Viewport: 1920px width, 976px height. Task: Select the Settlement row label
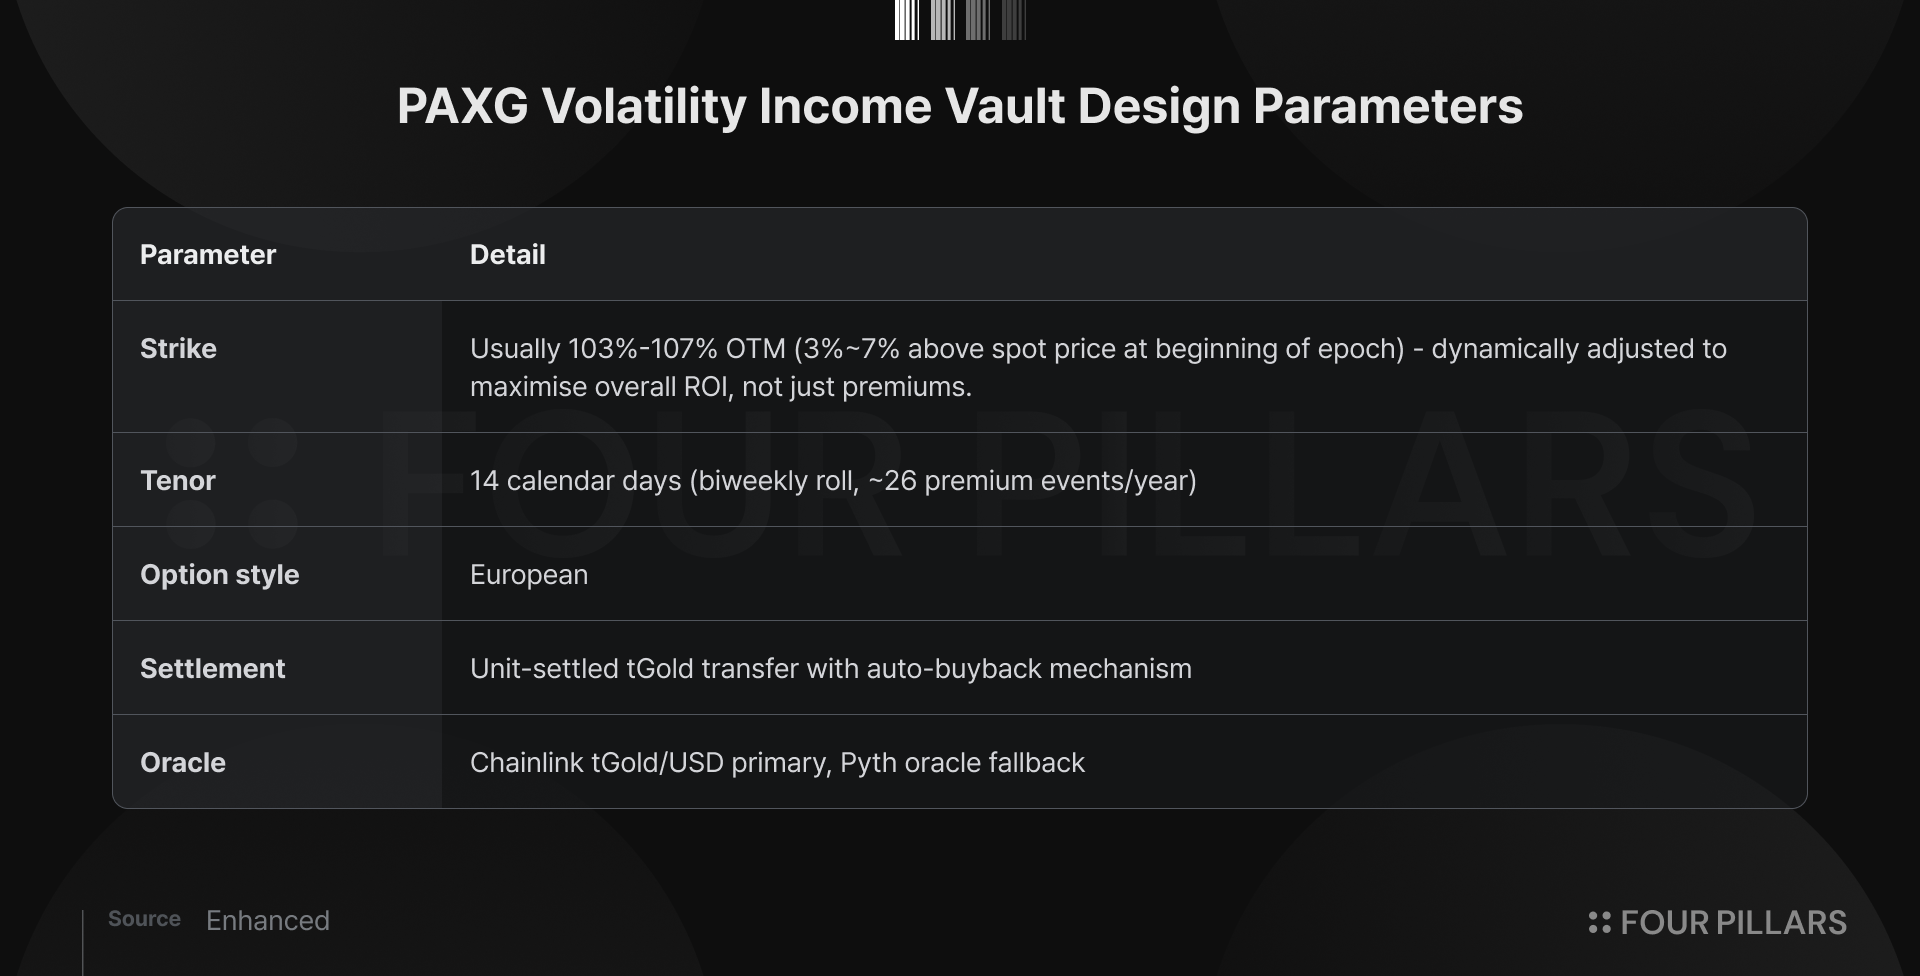click(x=213, y=668)
